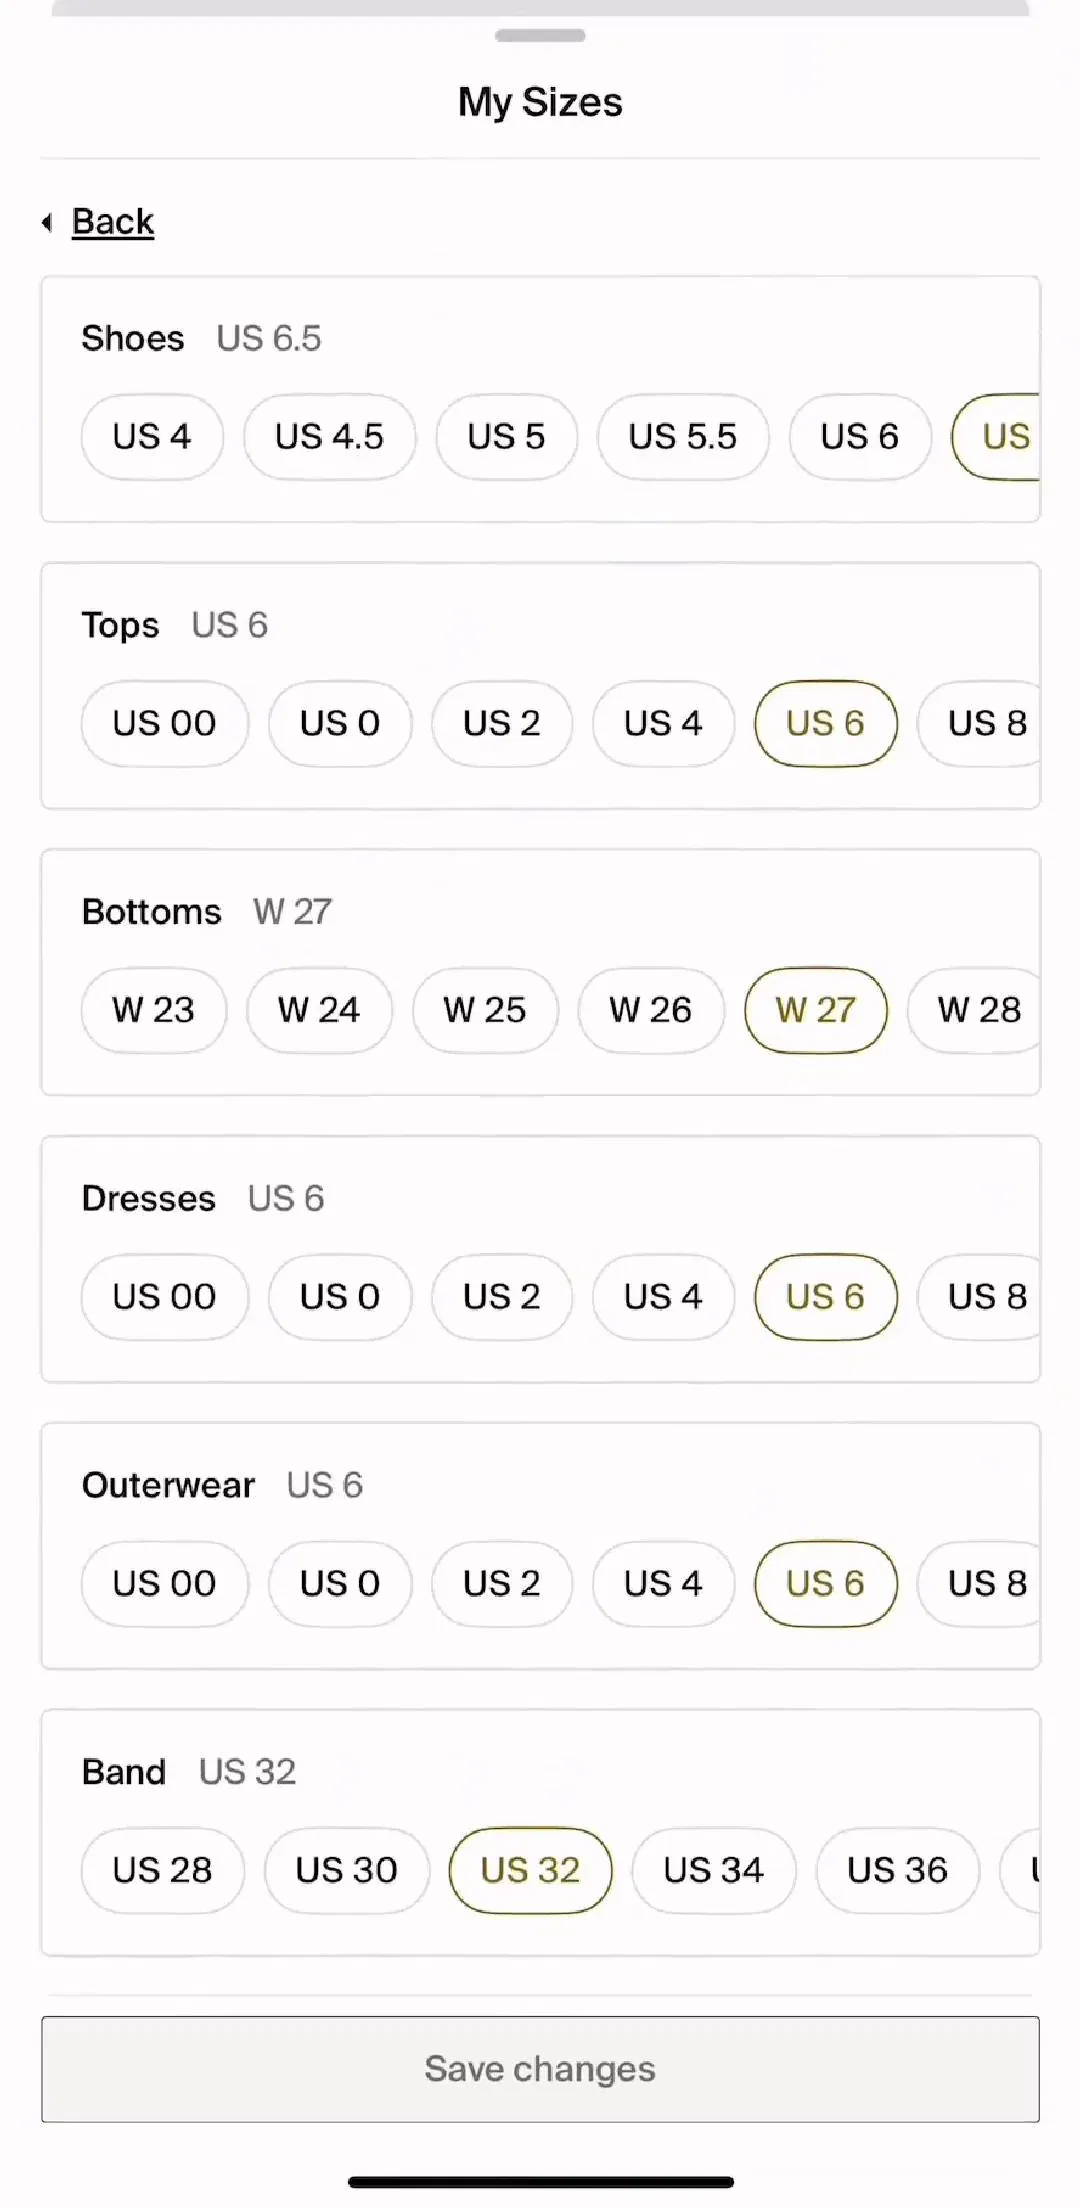Deselect the highlighted W 27 option
Screen dimensions: 1080x2208
click(816, 1010)
